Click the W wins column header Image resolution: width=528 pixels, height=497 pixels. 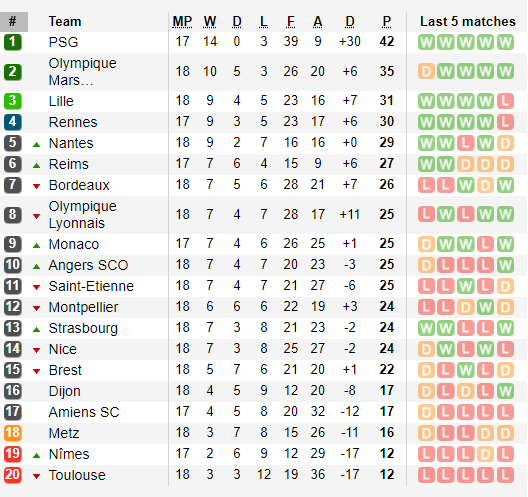[209, 22]
